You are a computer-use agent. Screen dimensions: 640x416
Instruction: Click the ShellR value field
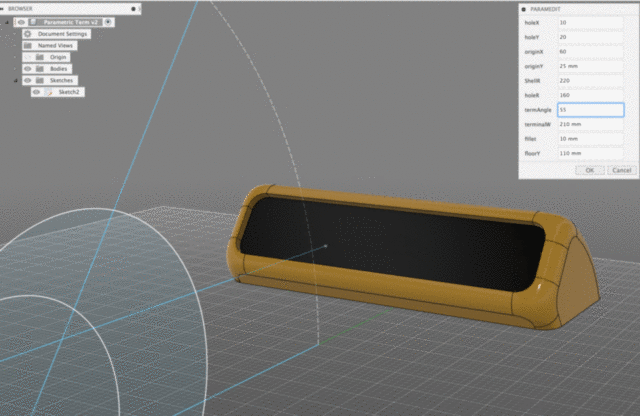[590, 80]
